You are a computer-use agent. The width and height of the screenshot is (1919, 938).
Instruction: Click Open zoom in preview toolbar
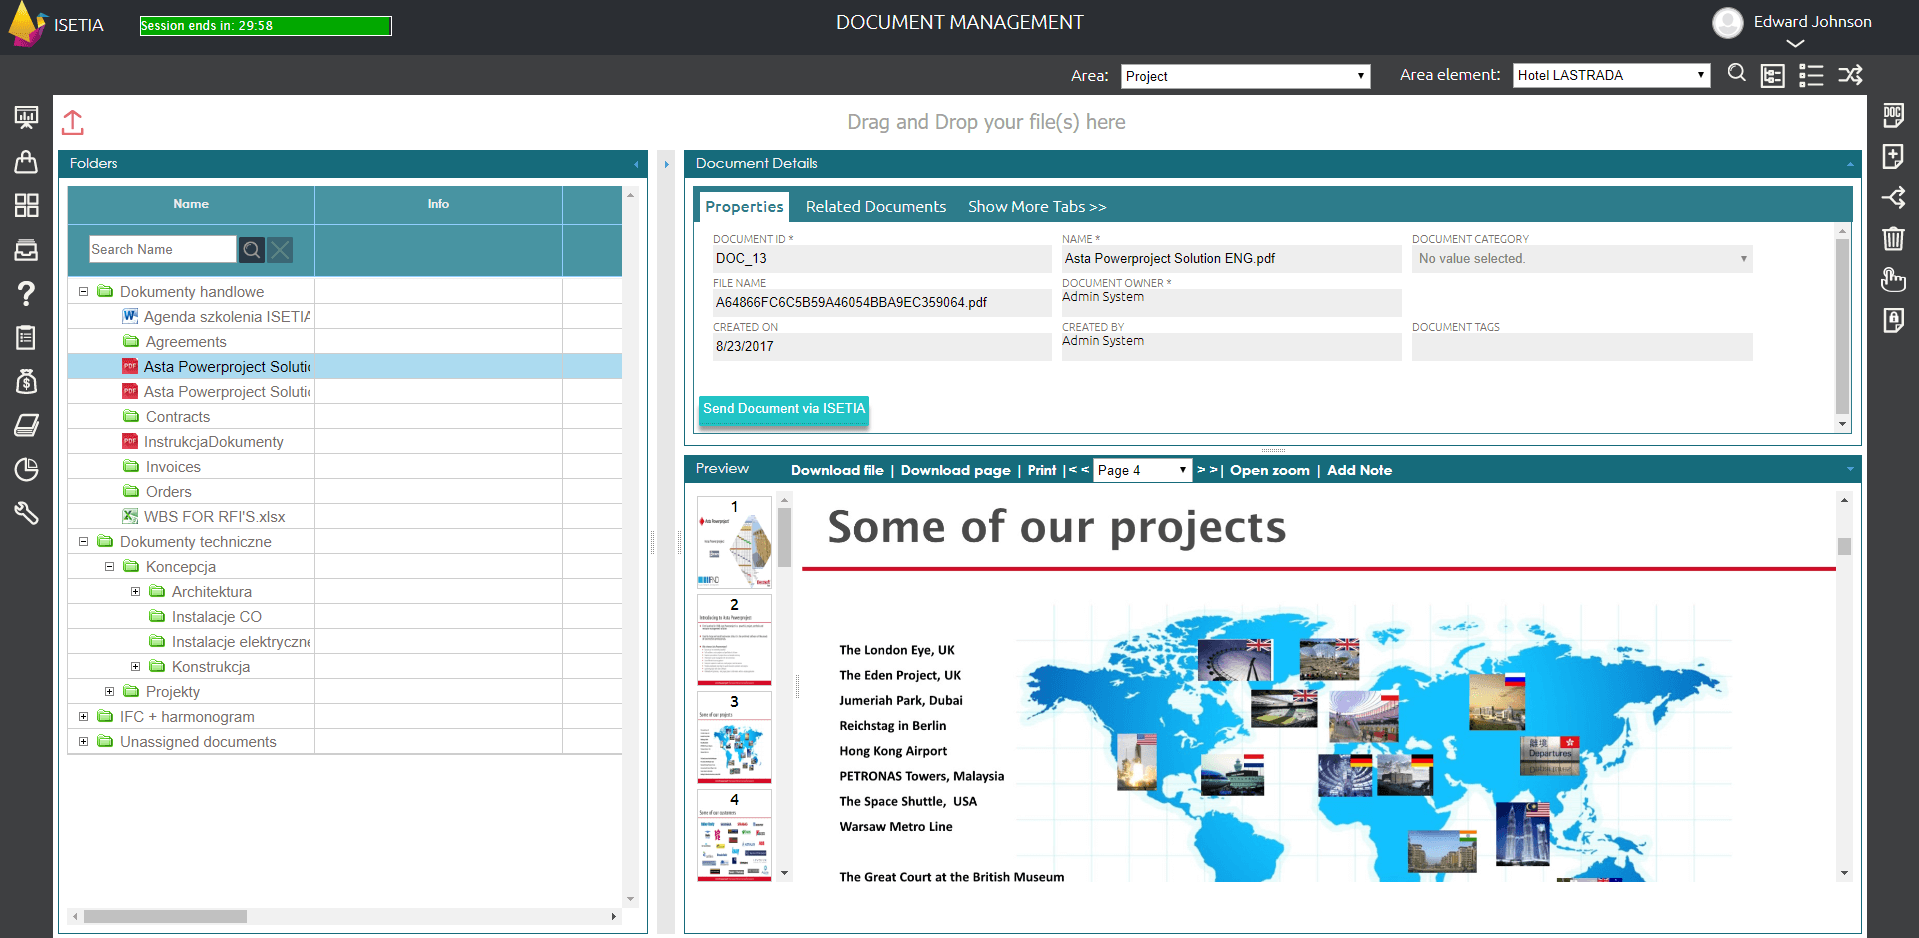[1270, 470]
